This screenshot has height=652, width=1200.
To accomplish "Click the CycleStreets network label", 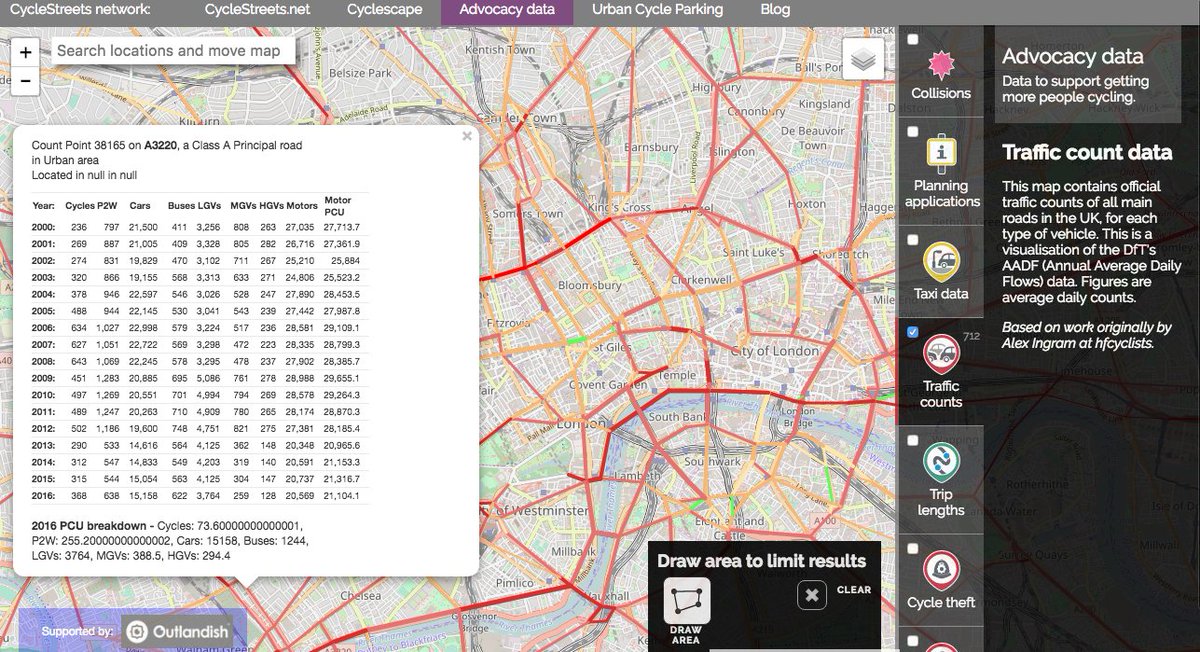I will pyautogui.click(x=79, y=10).
